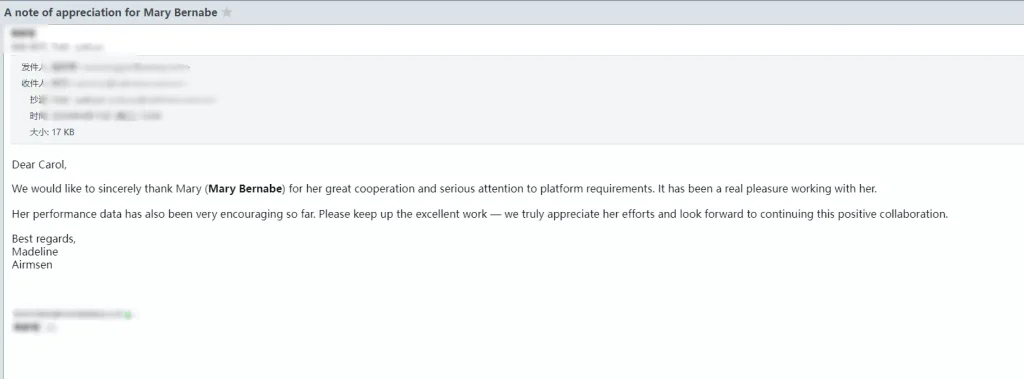Open the blurred footer link next to the green dot
Screen dimensions: 1024x379
tap(68, 315)
